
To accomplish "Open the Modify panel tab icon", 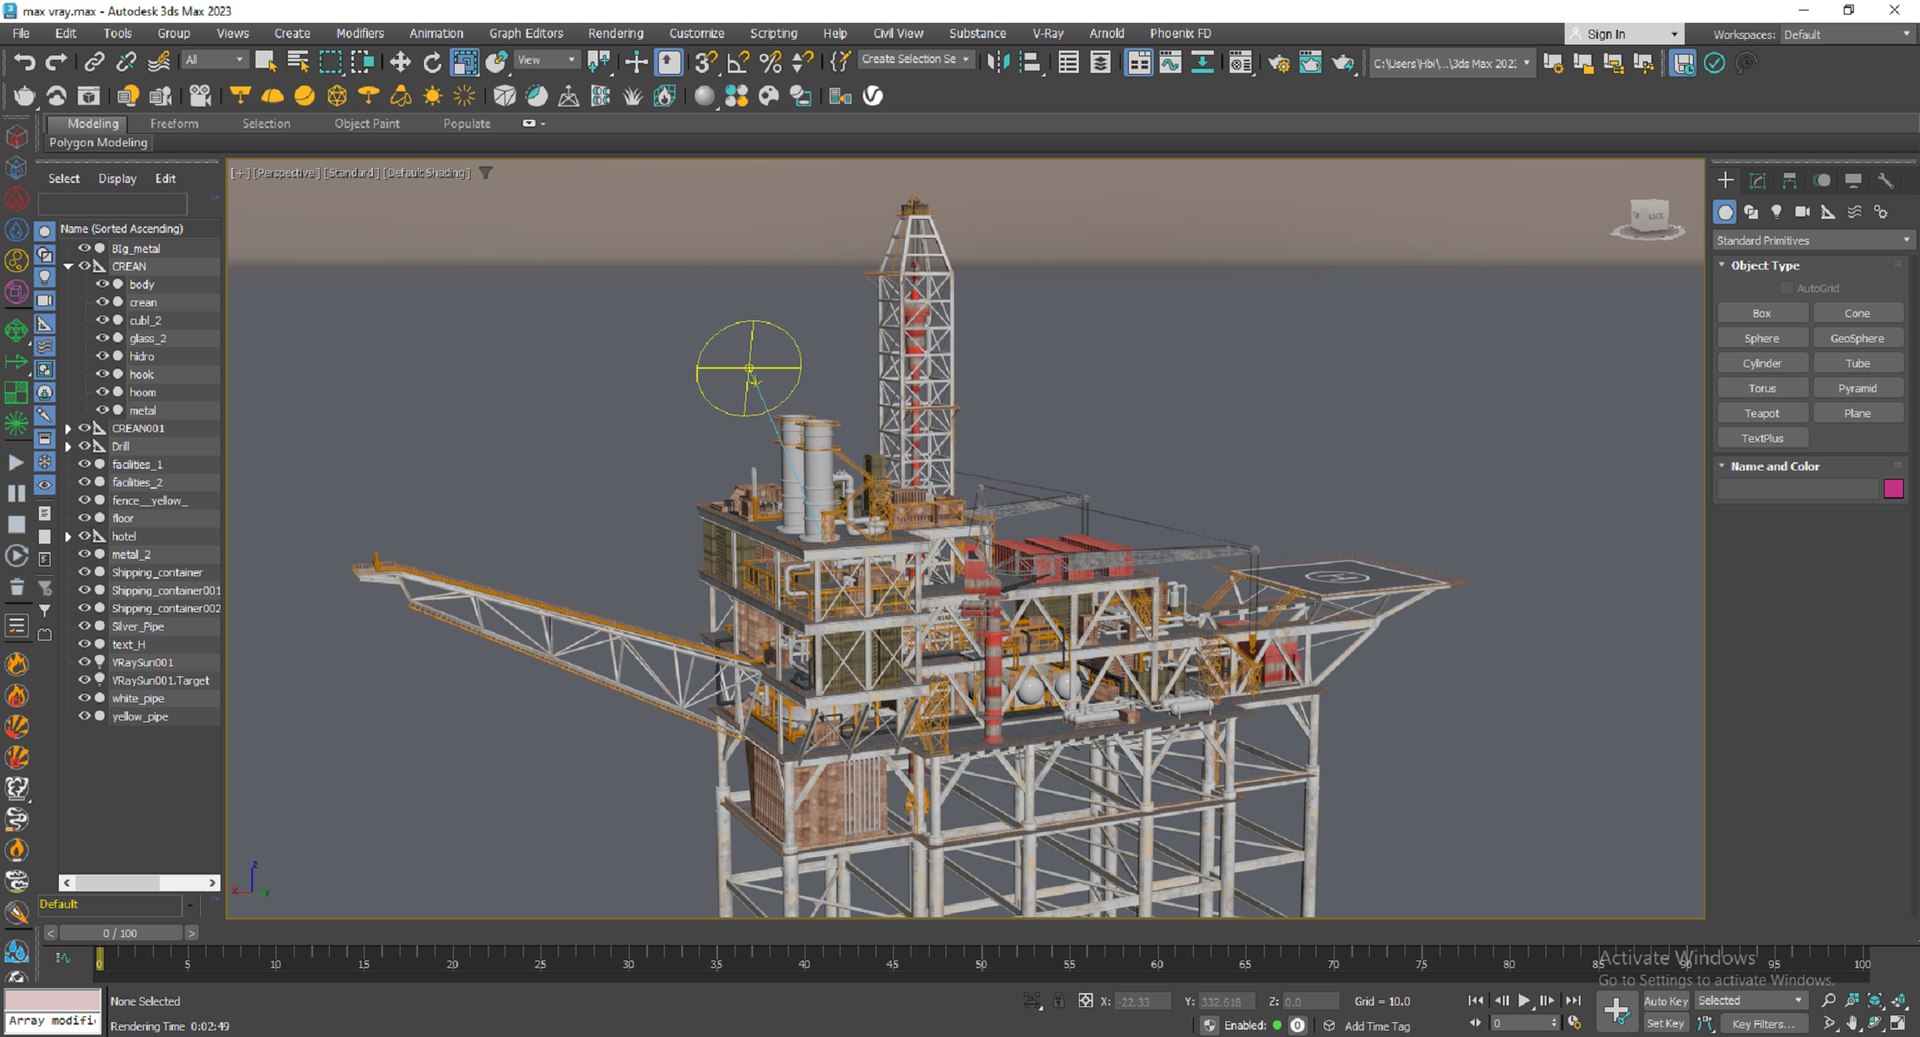I will coord(1757,181).
